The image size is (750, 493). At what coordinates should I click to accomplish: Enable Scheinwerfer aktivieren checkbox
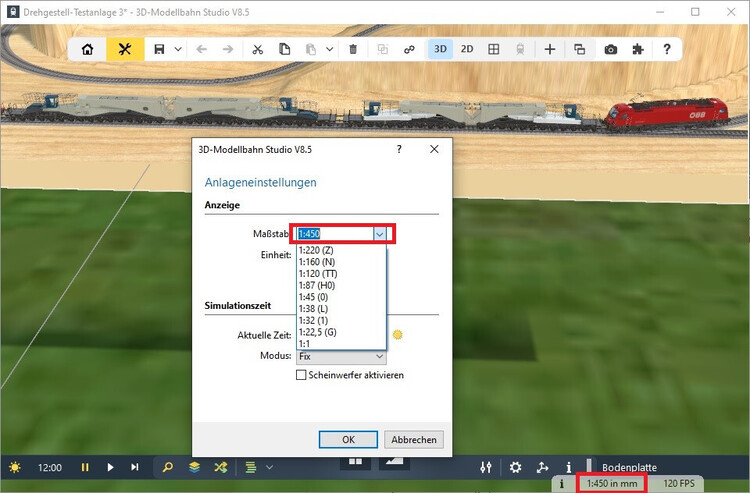point(301,375)
